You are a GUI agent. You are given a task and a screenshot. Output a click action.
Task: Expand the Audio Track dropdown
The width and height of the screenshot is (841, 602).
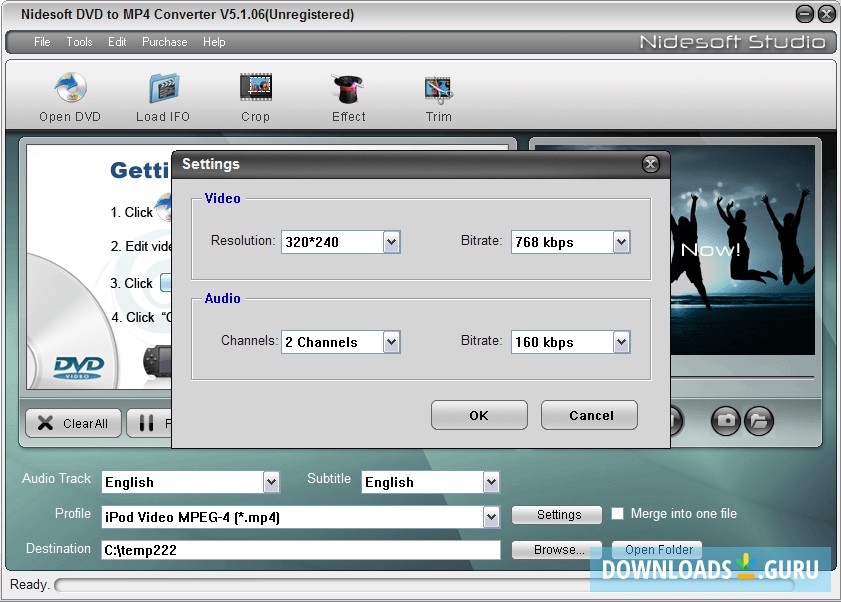(x=271, y=482)
